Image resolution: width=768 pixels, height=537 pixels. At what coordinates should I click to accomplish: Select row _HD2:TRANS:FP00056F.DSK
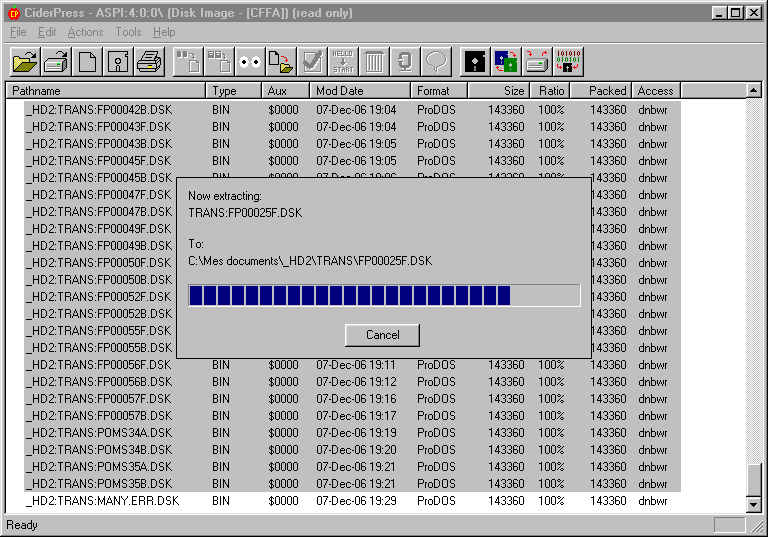click(x=352, y=365)
